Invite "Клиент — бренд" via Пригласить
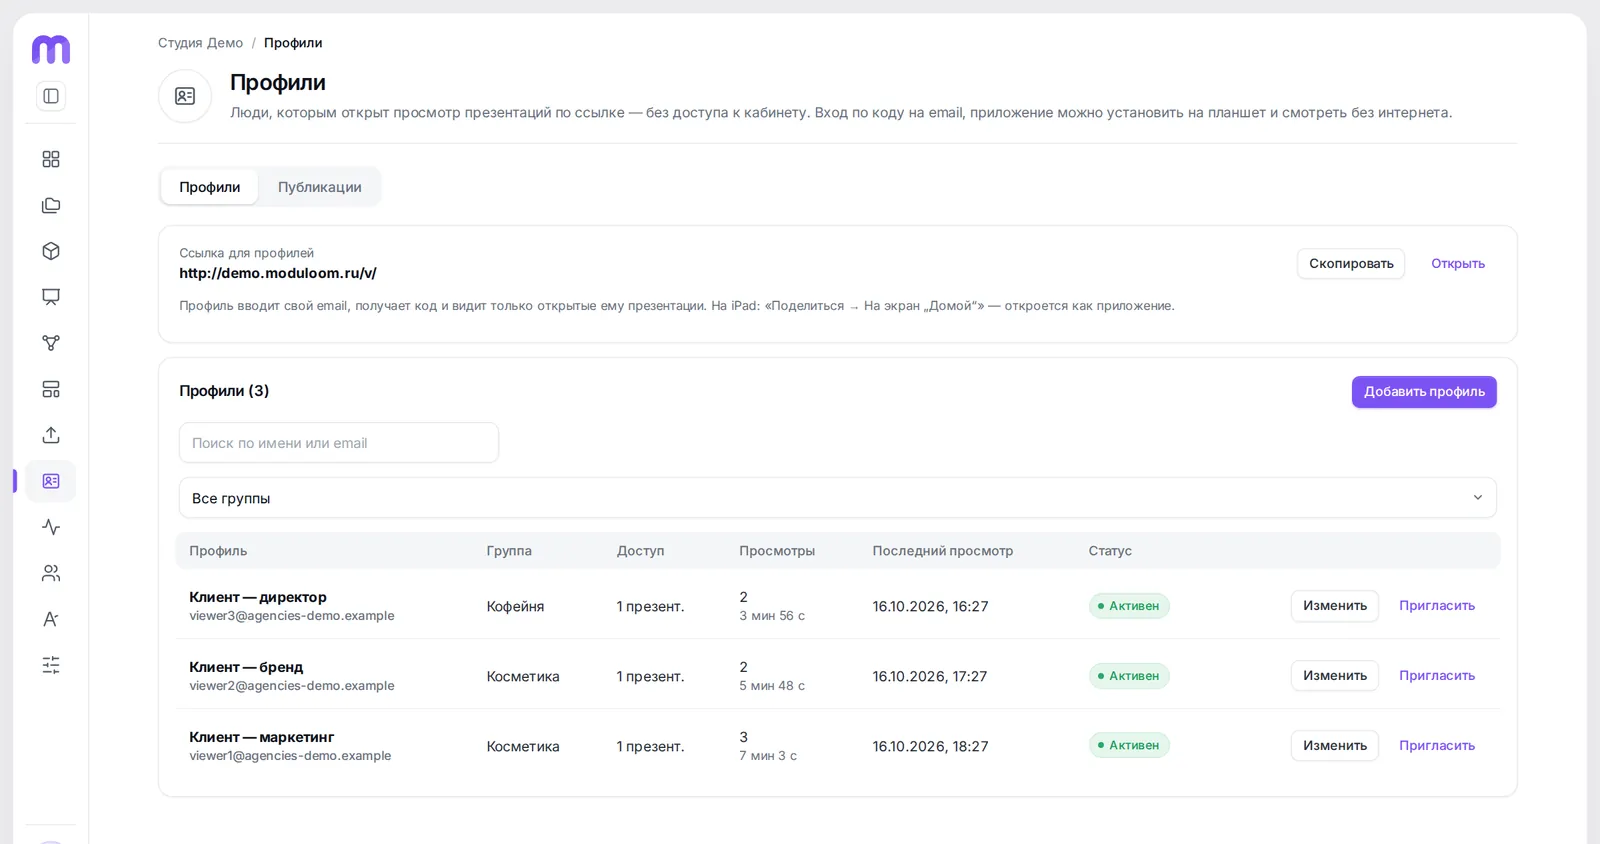1600x844 pixels. tap(1437, 676)
